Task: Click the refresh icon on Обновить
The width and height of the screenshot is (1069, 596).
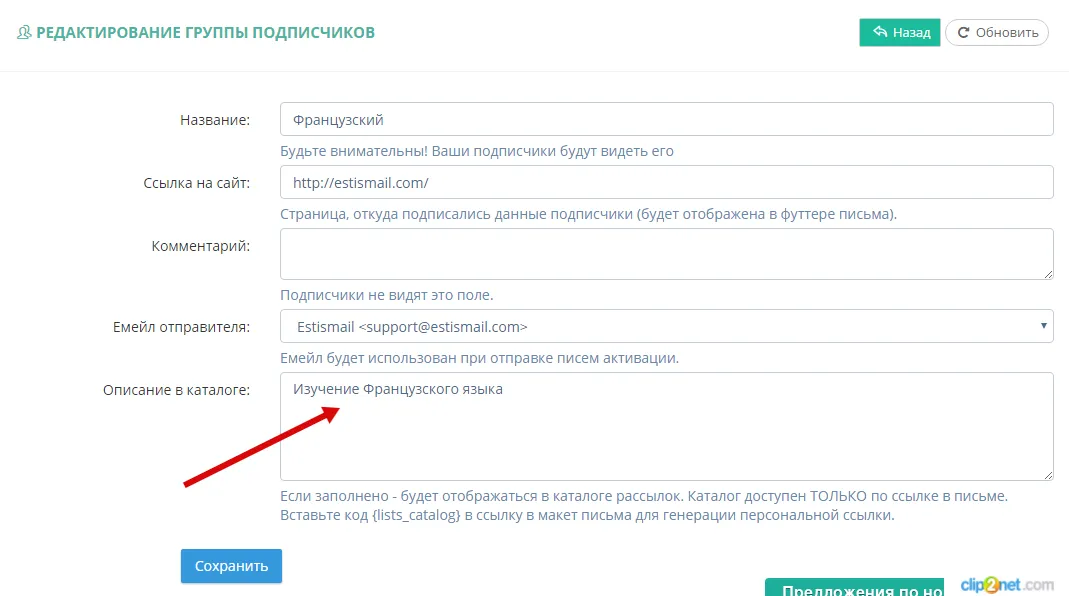Action: tap(964, 33)
